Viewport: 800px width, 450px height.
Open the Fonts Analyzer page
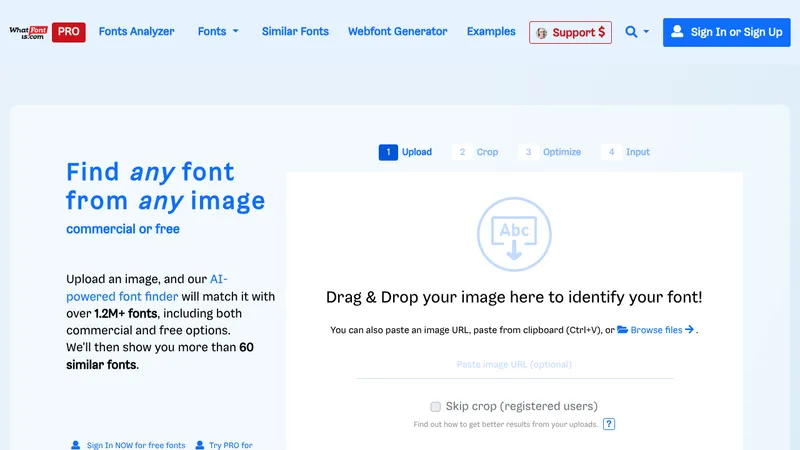[136, 32]
